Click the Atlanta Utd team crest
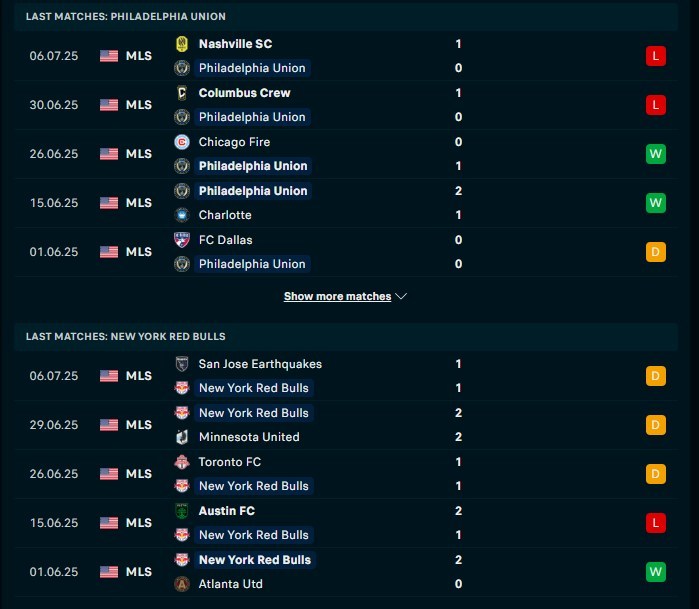The image size is (699, 609). coord(182,584)
